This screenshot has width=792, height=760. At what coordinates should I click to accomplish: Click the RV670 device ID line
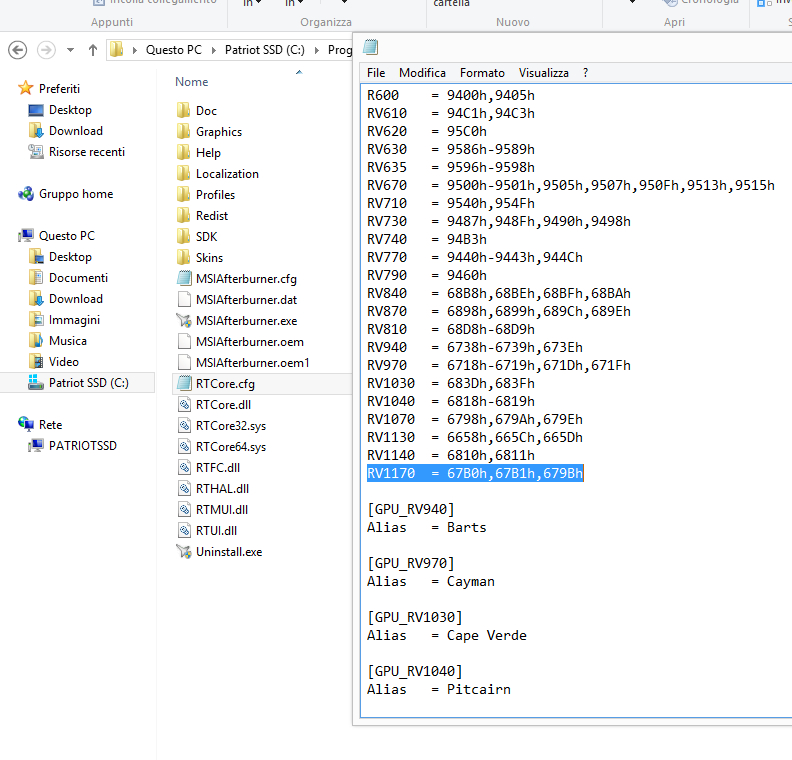[570, 185]
